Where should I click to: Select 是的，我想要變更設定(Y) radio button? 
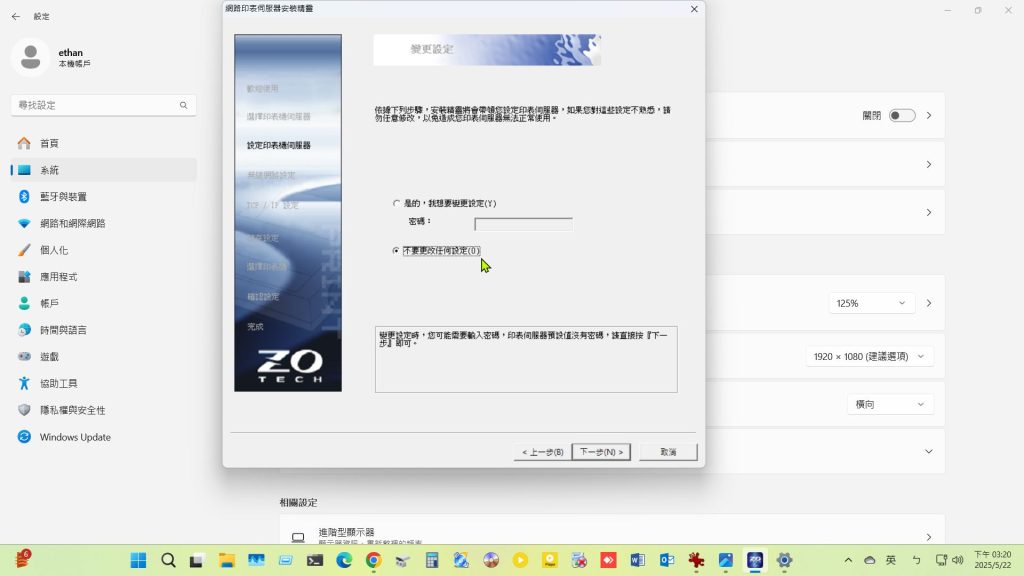point(397,204)
